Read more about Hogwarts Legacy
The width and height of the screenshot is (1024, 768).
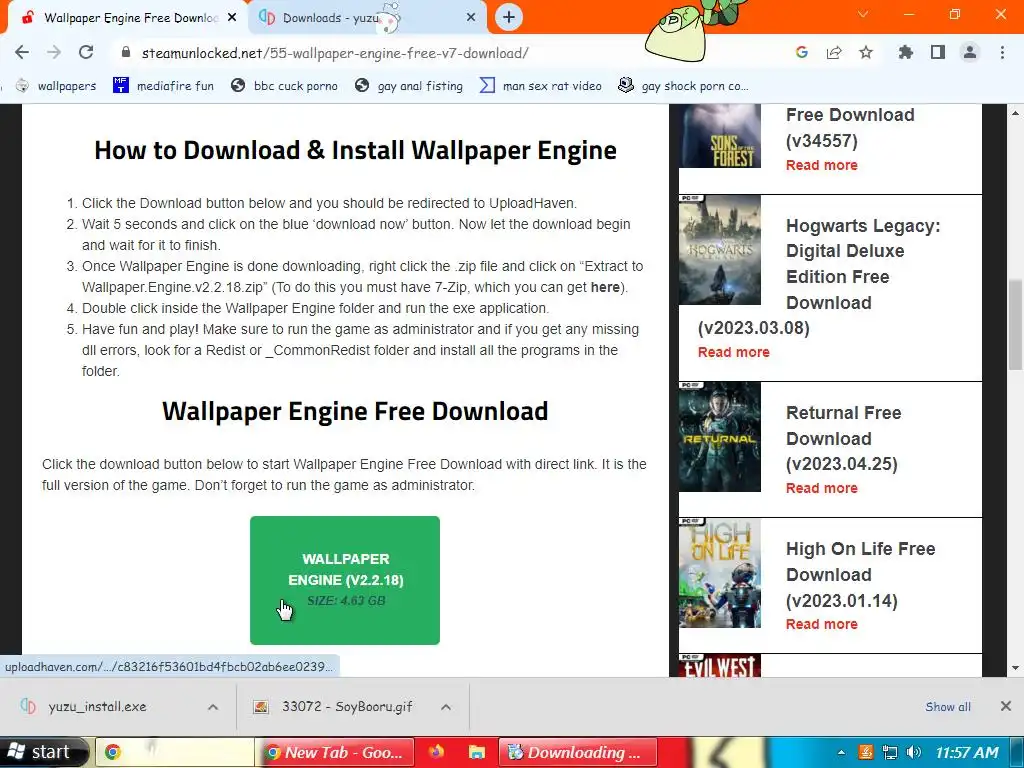733,352
